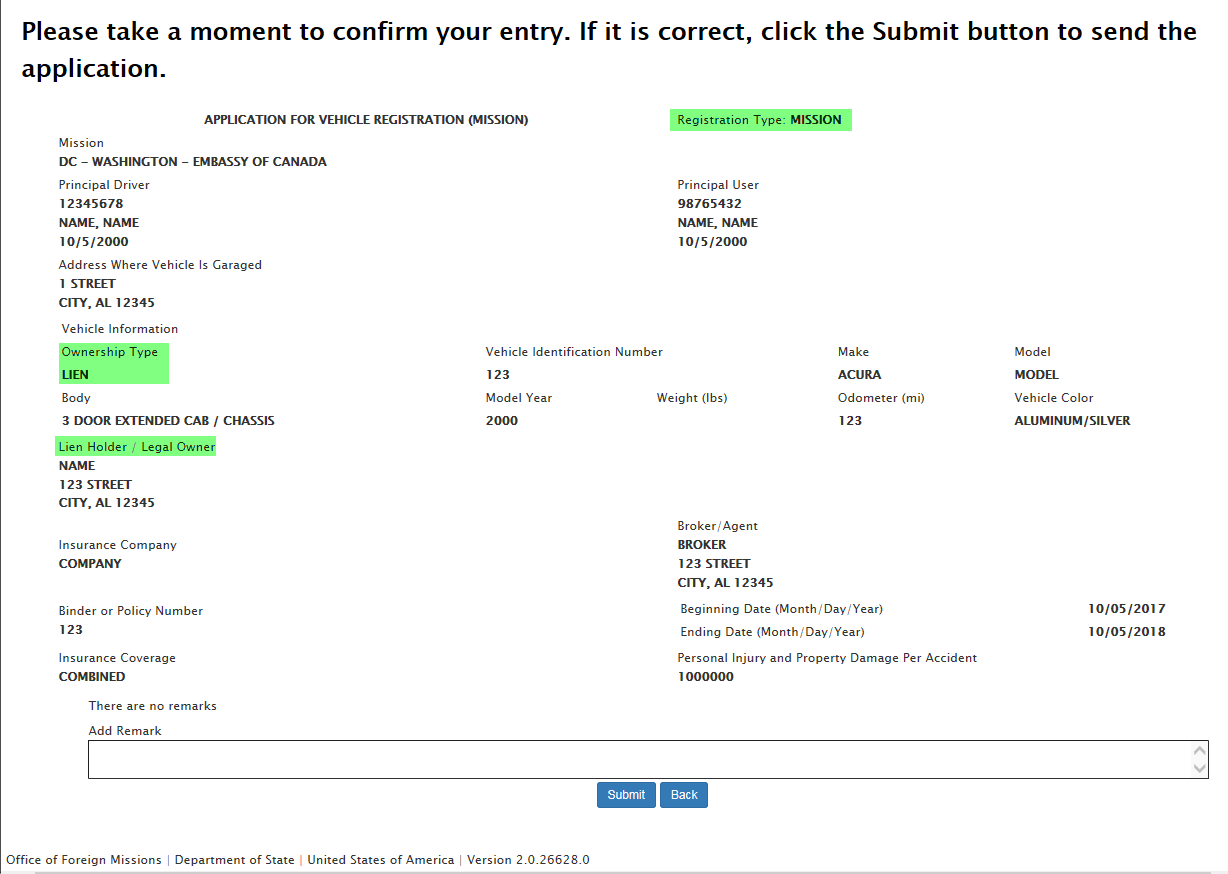Click the remark box scroll up arrow

1200,750
